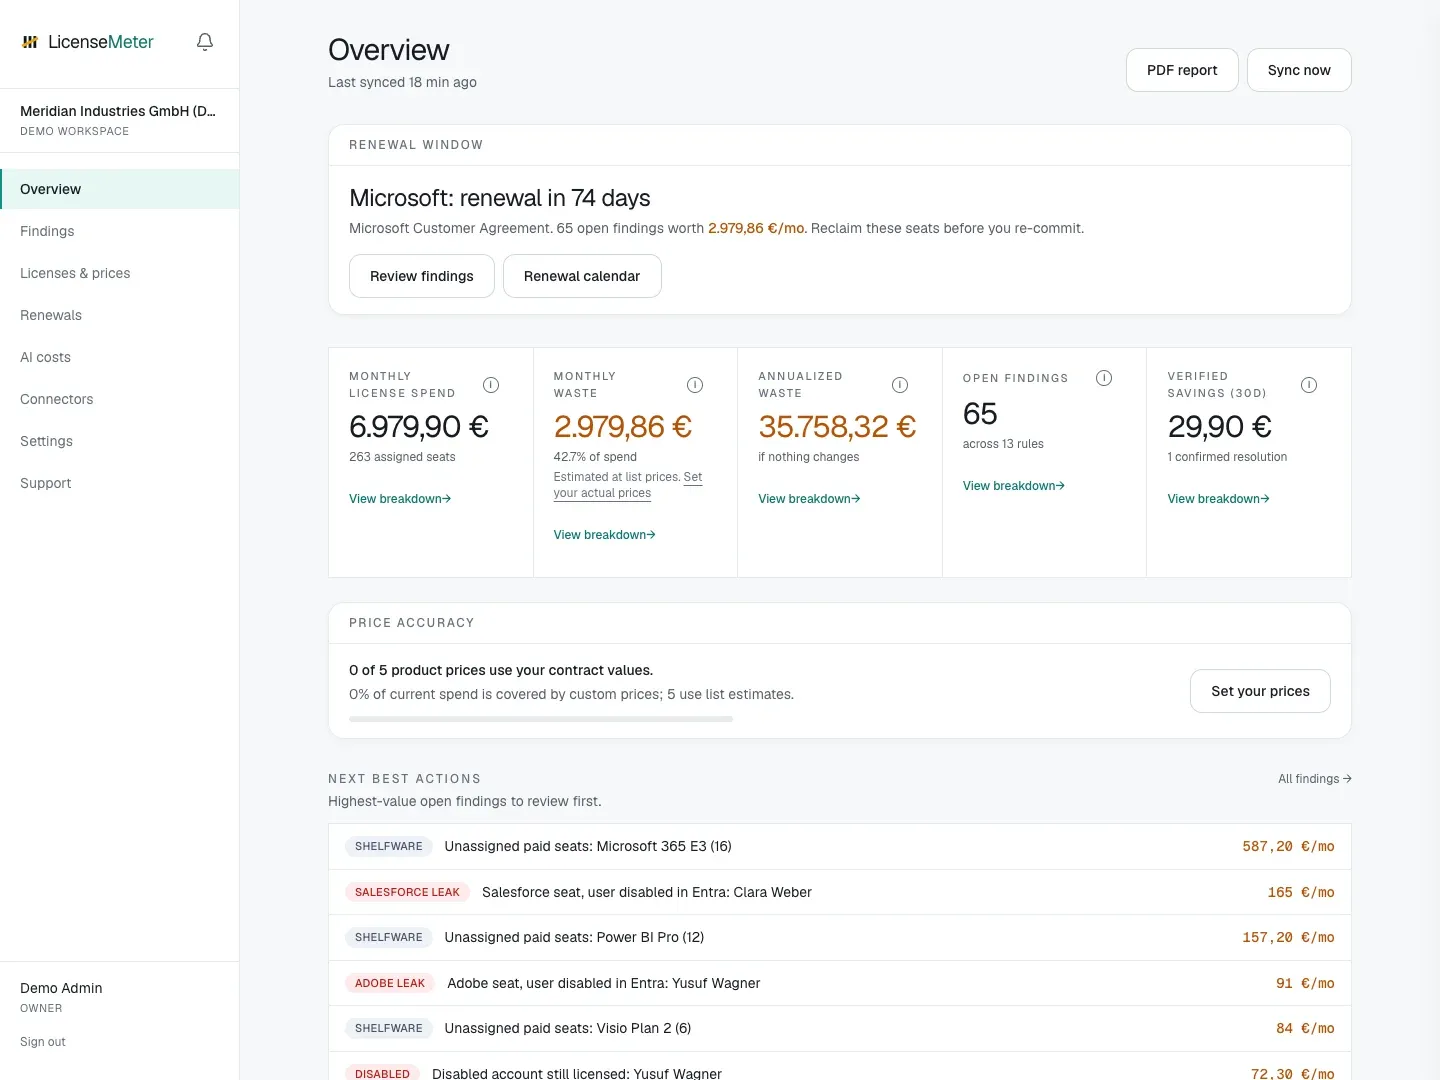
Task: View breakdown of Open Findings
Action: (x=1013, y=486)
